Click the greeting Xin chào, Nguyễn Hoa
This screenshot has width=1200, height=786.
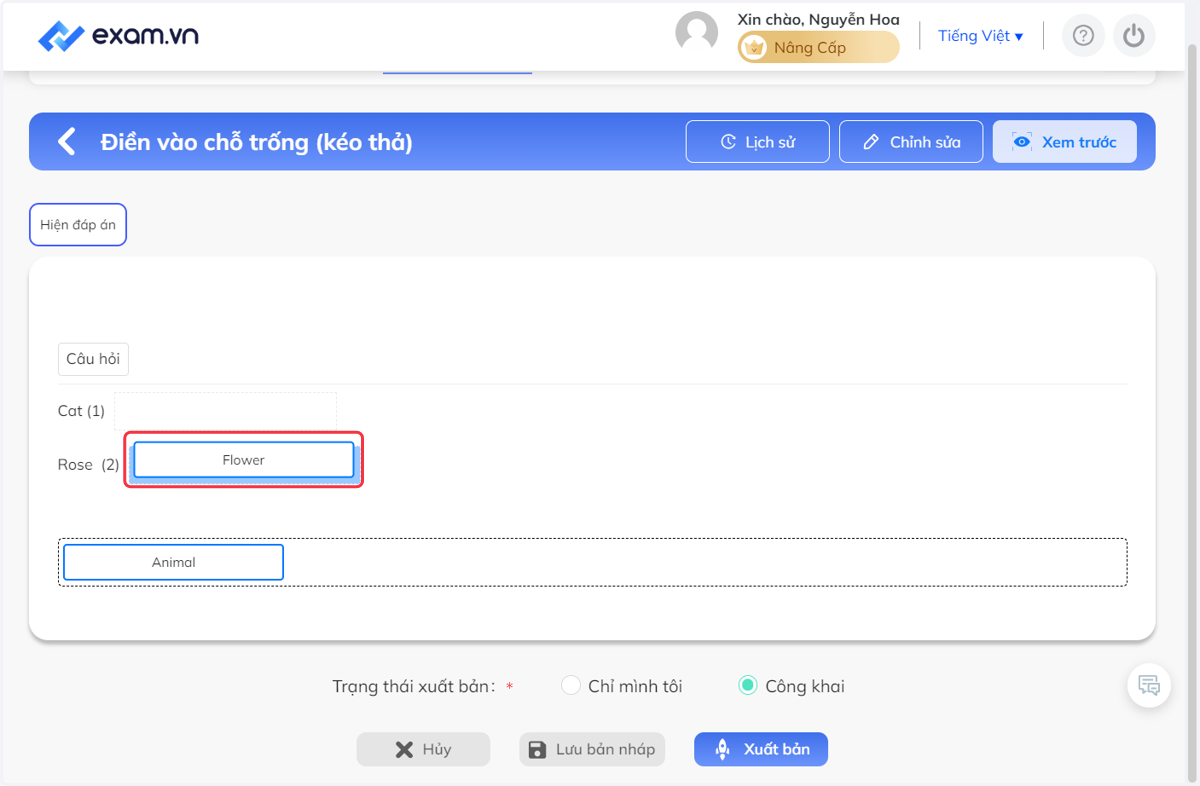point(818,19)
